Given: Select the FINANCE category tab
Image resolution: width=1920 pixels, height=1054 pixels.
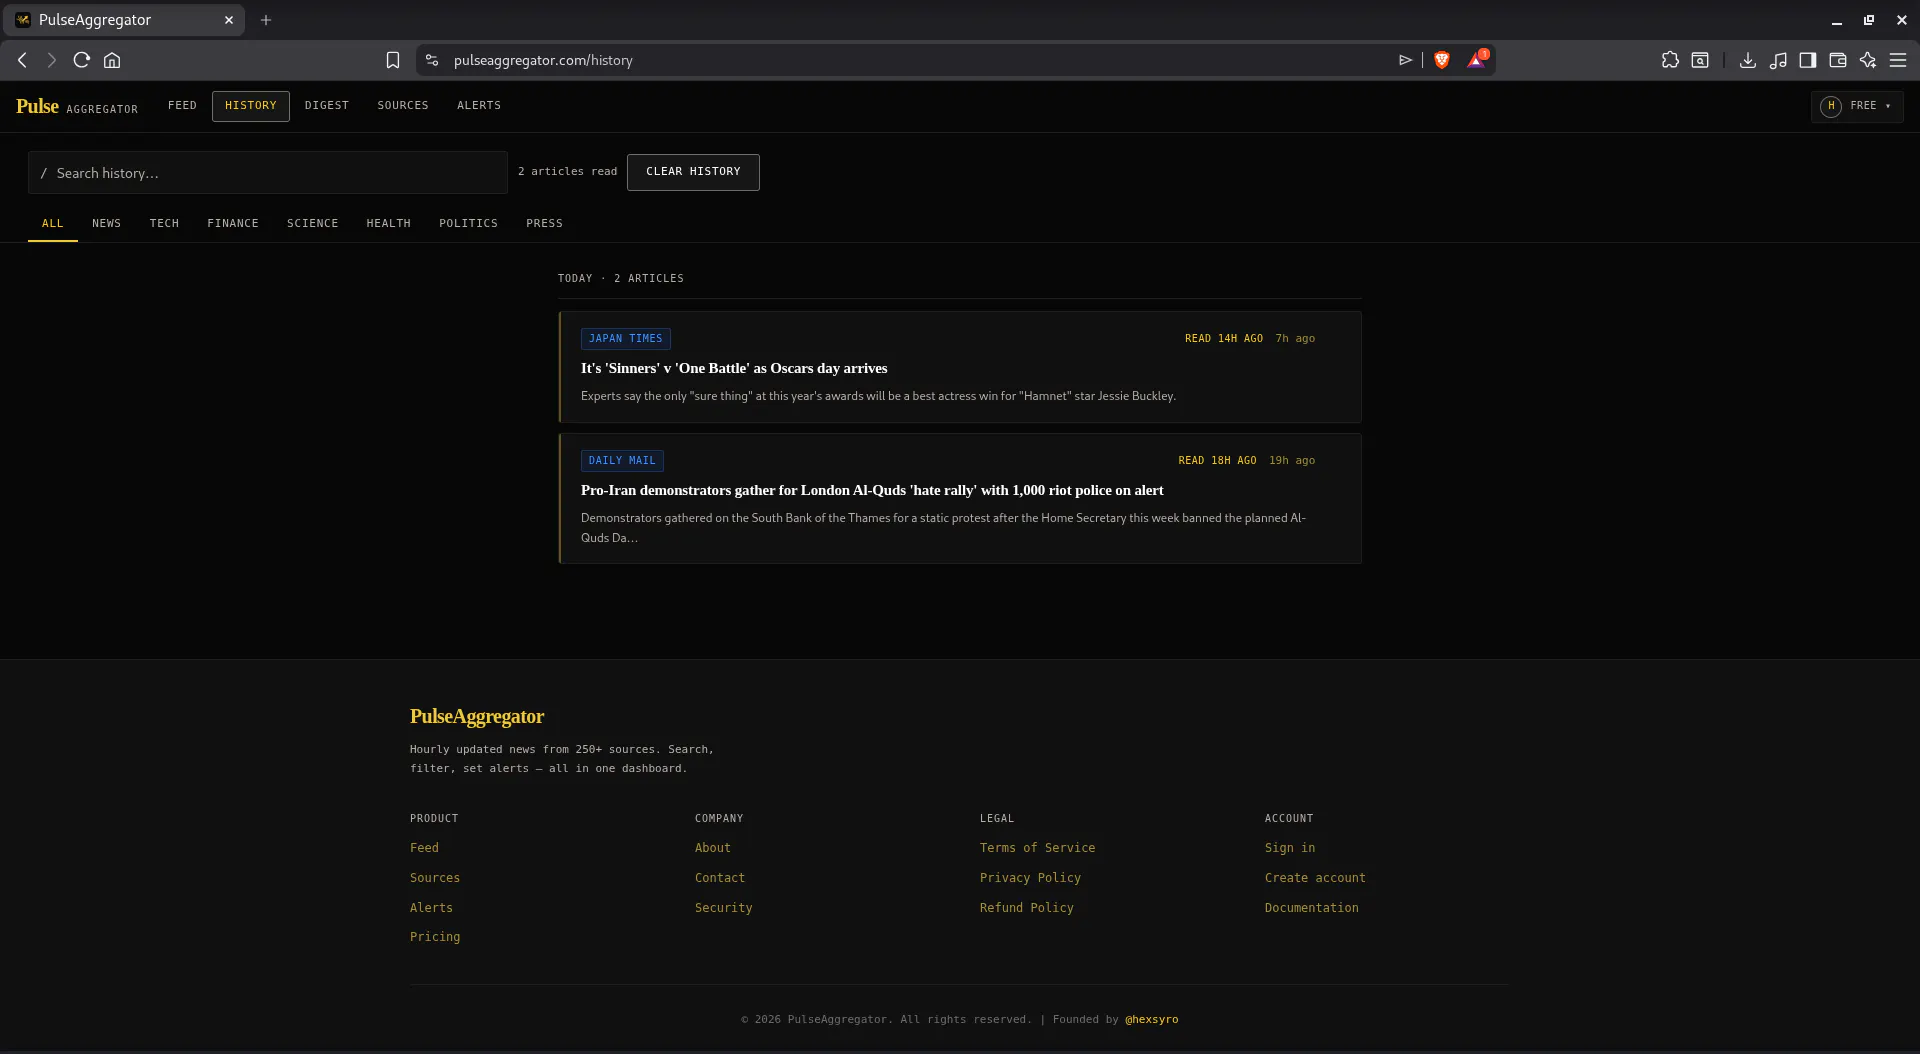Looking at the screenshot, I should [233, 223].
